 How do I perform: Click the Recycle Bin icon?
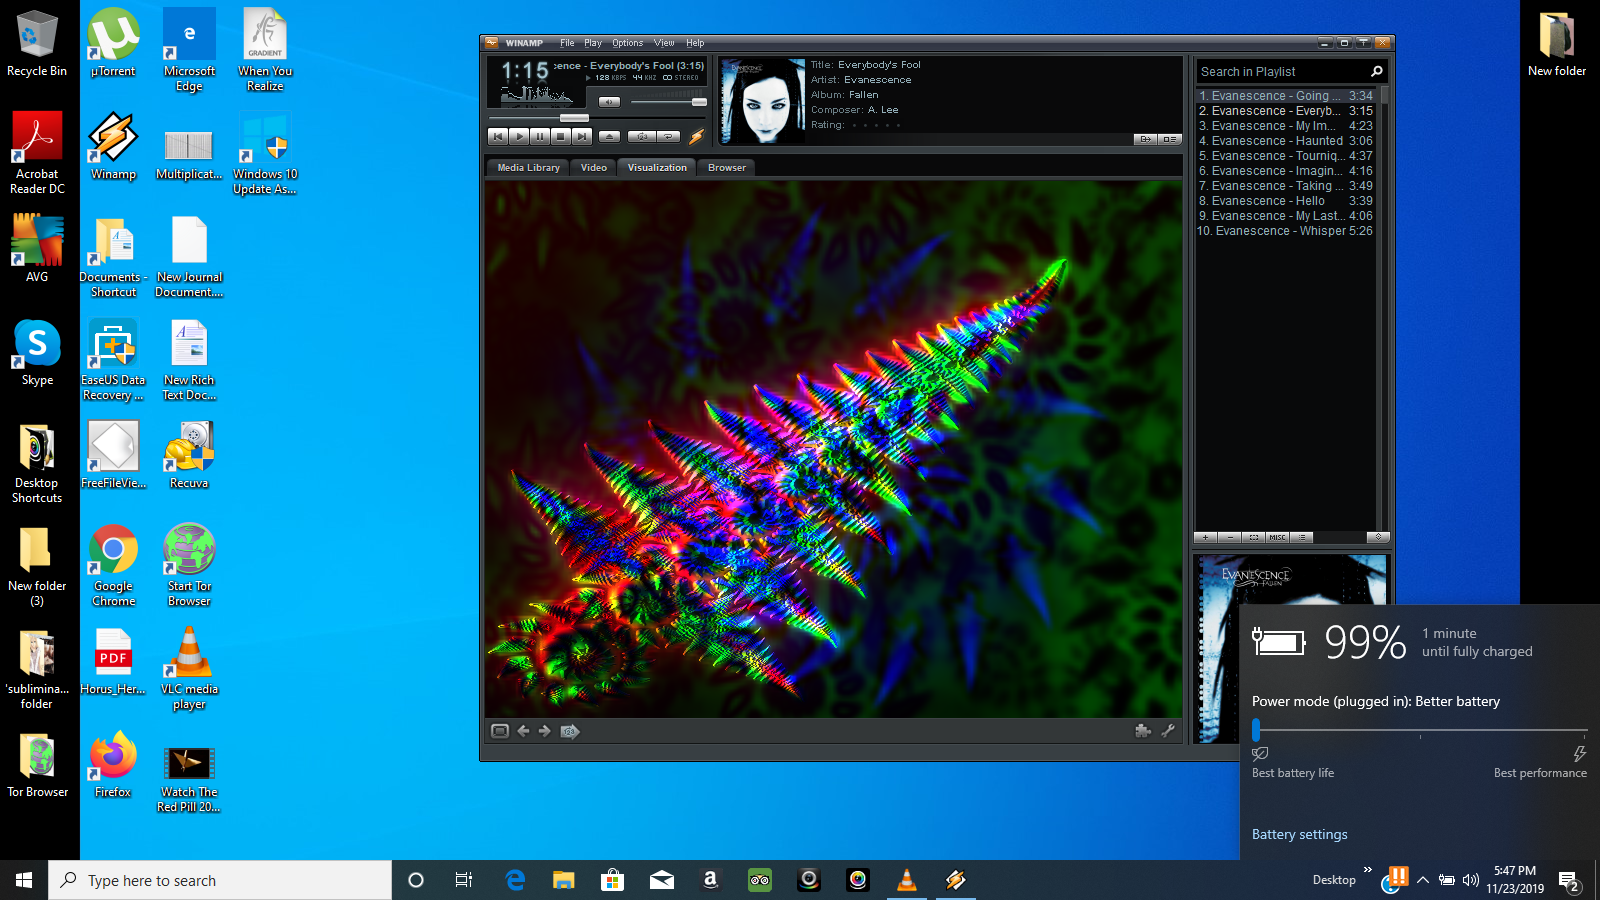37,44
